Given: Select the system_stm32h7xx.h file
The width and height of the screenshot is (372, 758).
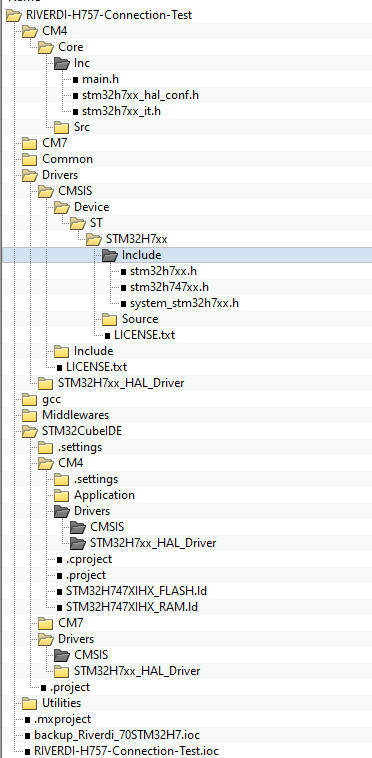Looking at the screenshot, I should [x=185, y=303].
